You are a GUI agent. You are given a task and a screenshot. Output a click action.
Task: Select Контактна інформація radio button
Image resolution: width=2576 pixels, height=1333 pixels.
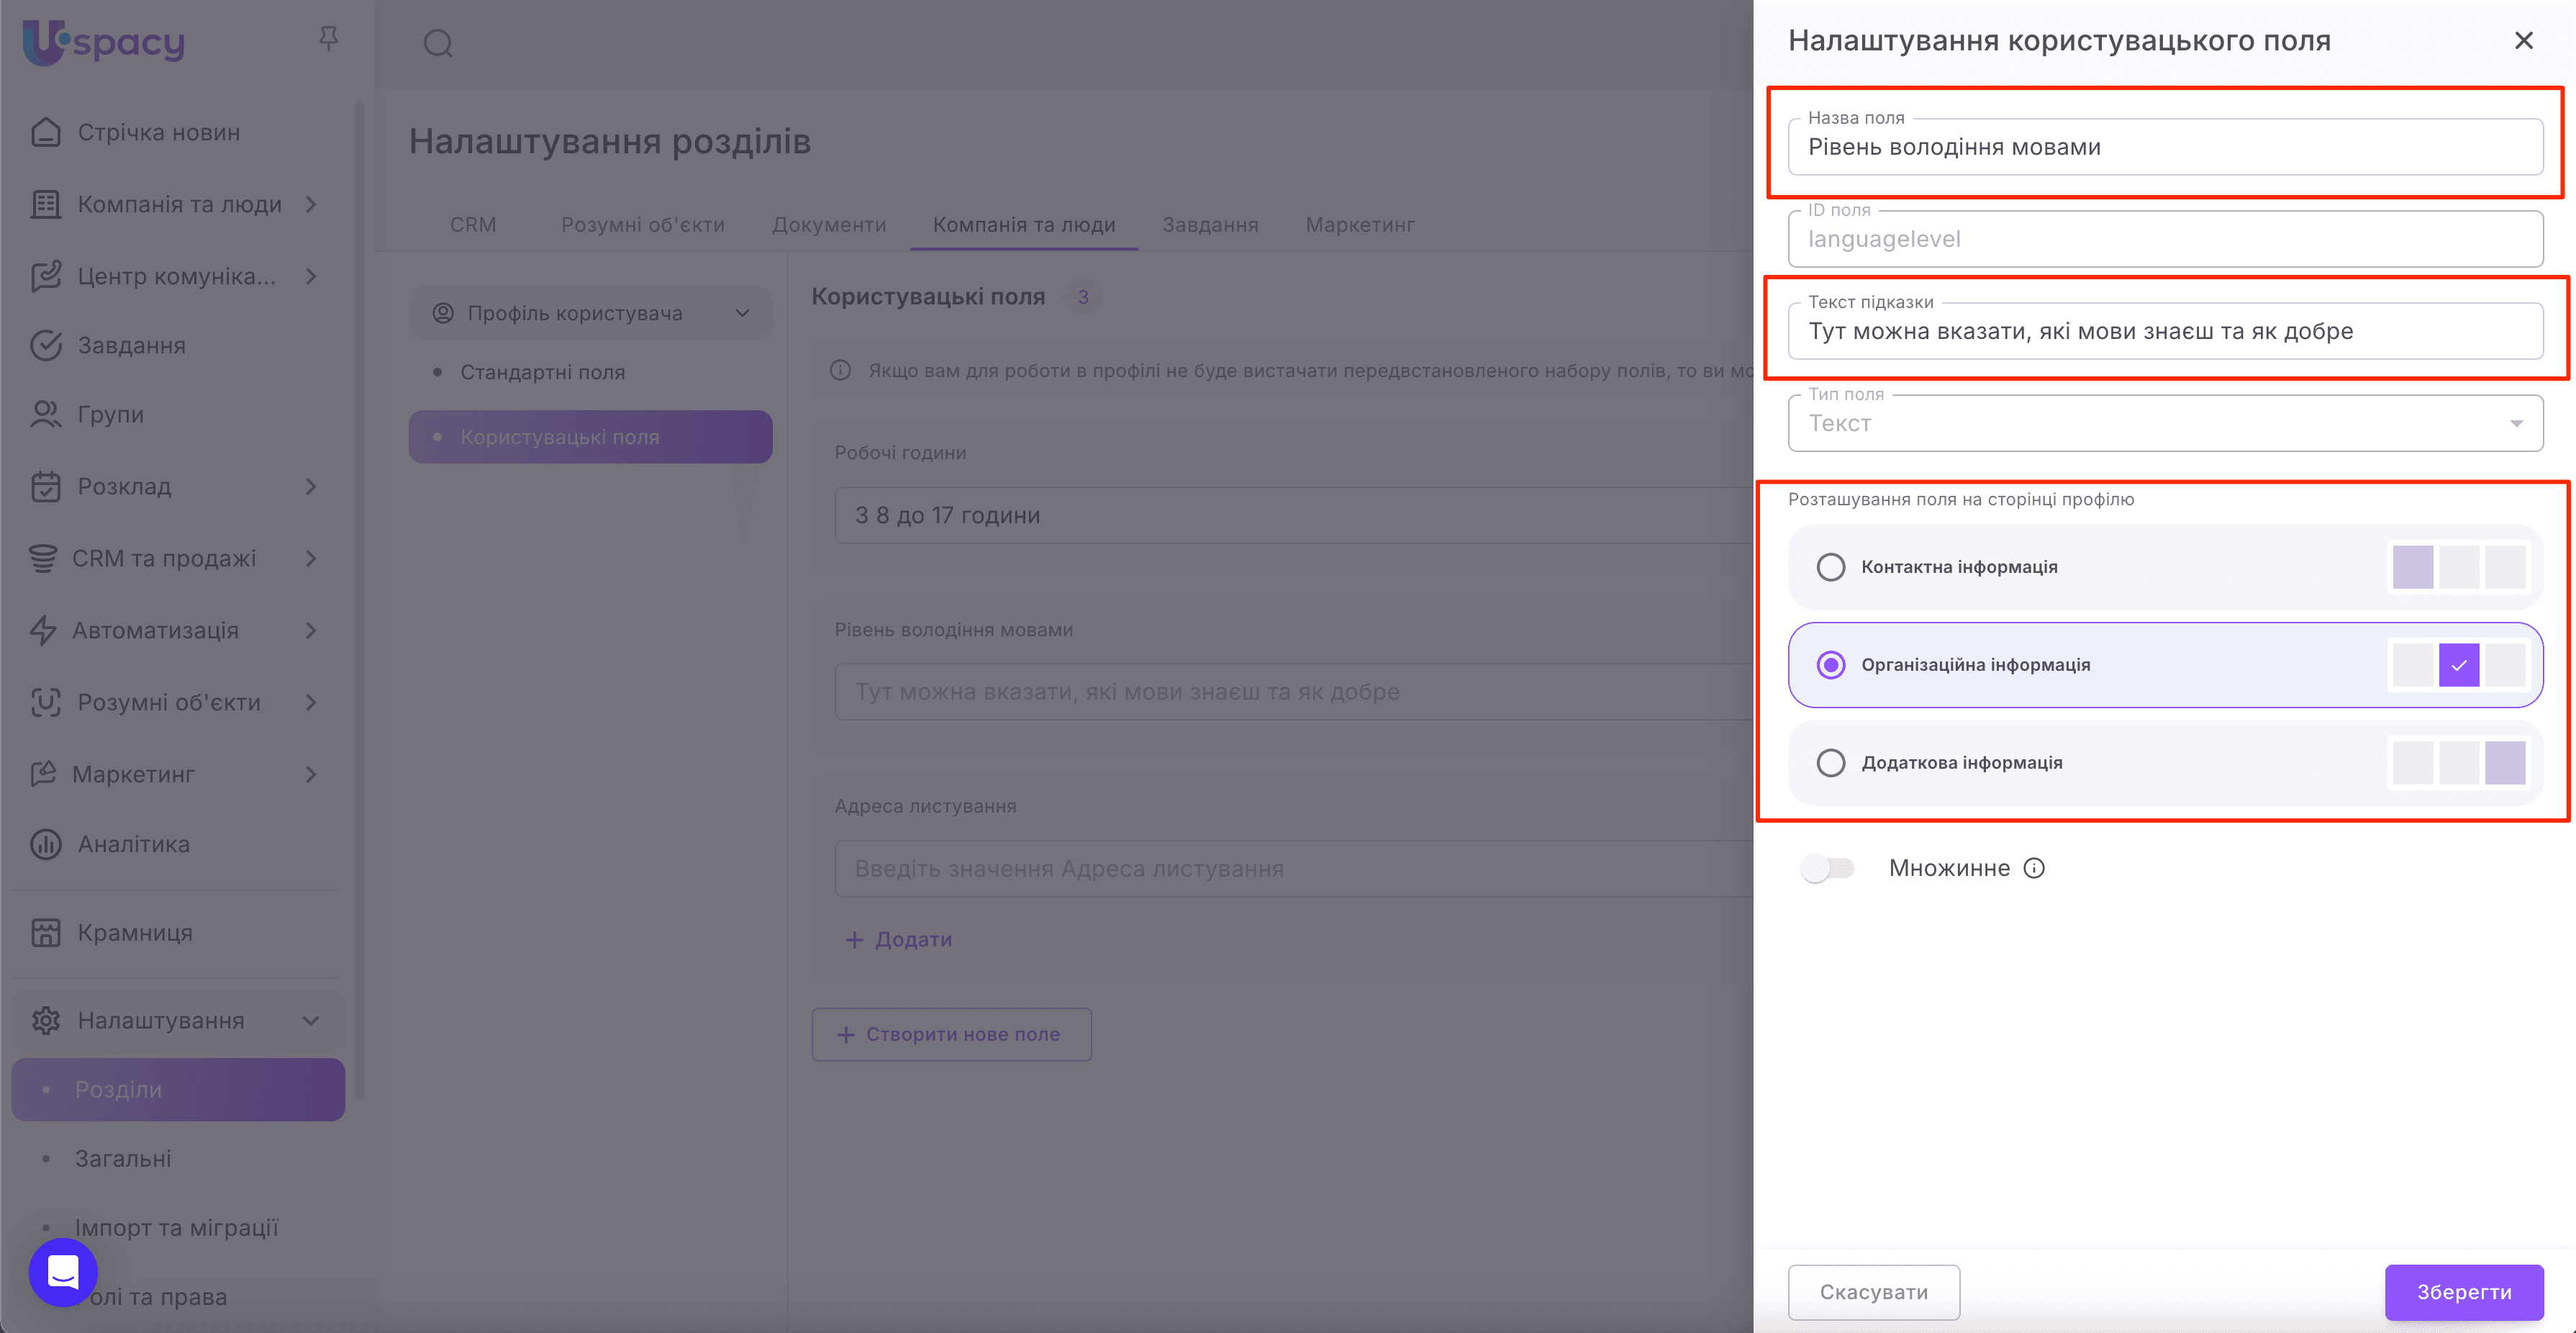1830,567
